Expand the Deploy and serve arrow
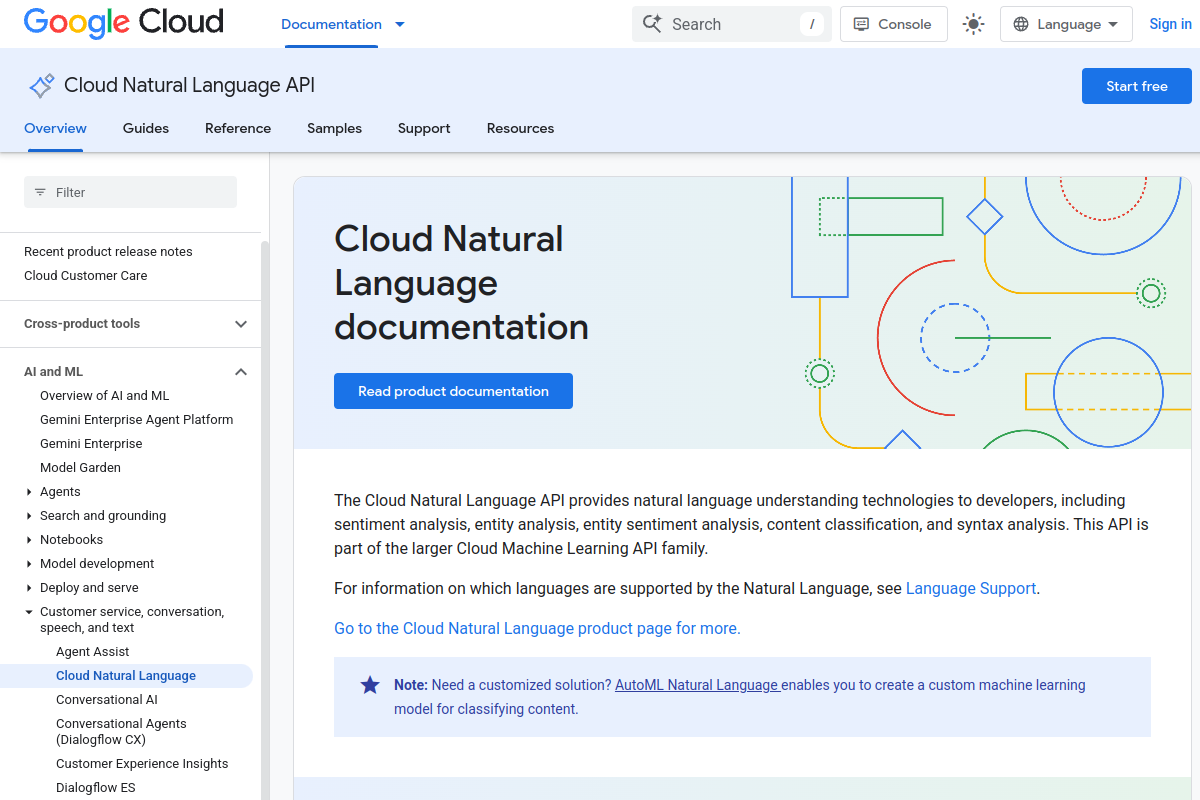 [29, 588]
